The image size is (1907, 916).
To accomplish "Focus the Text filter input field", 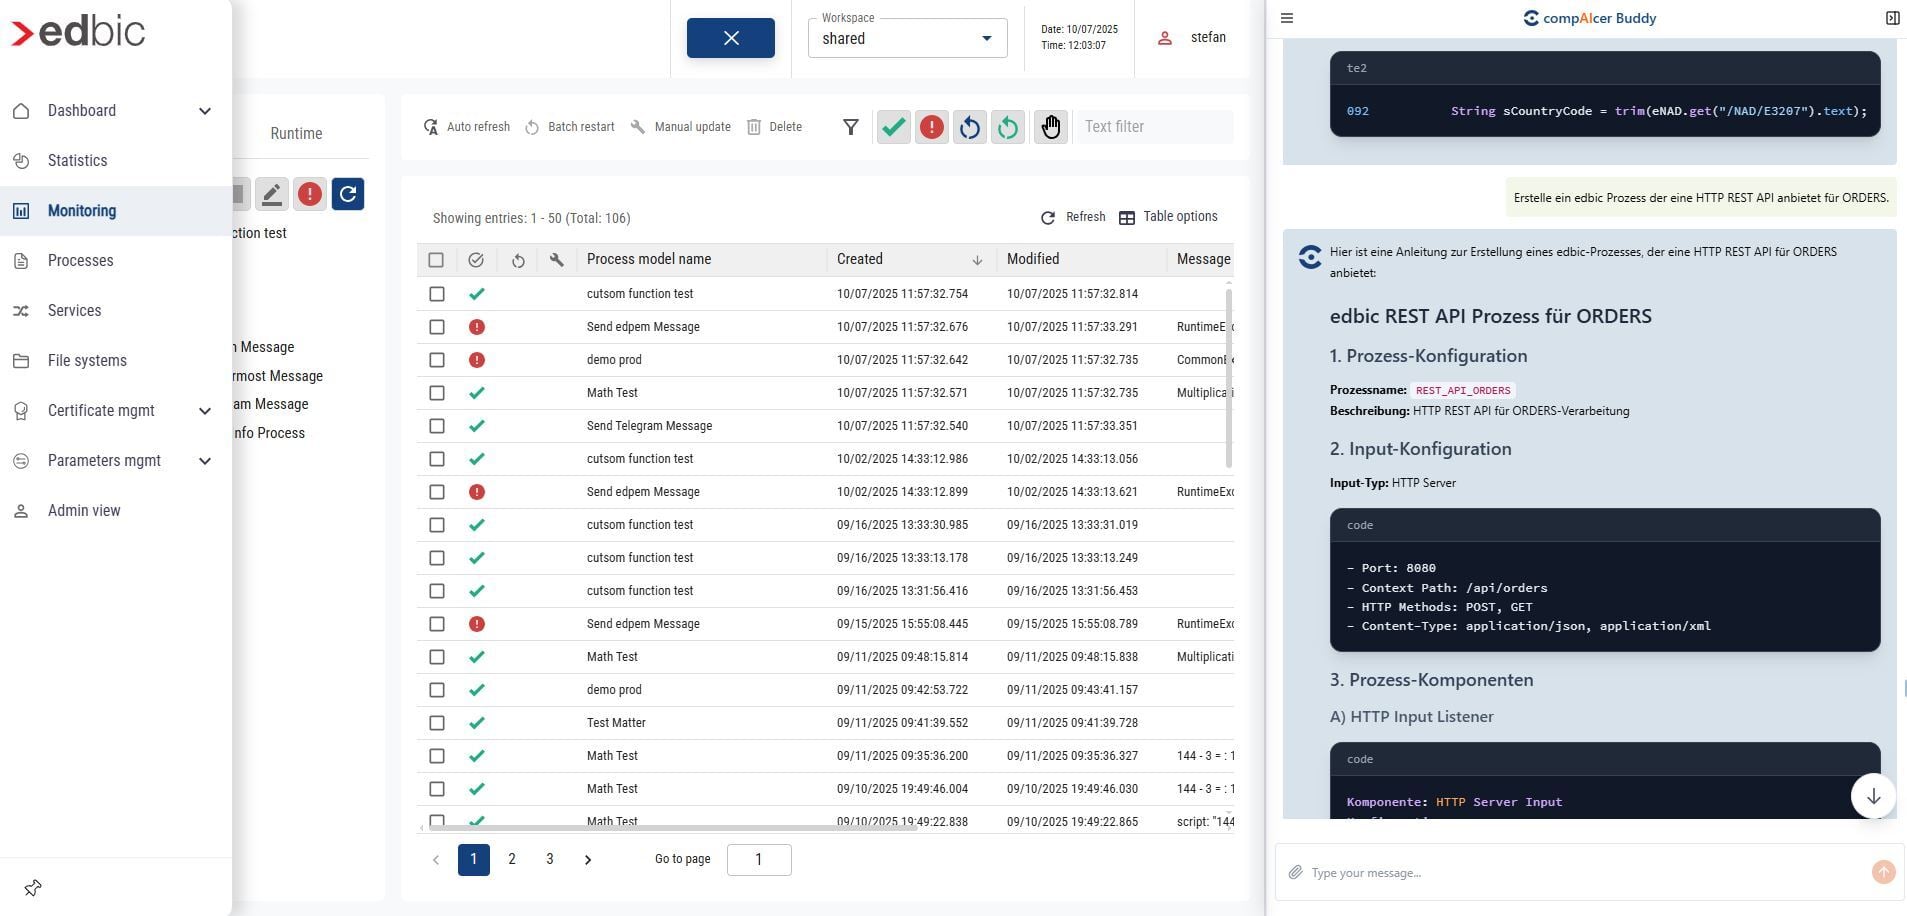I will 1155,127.
